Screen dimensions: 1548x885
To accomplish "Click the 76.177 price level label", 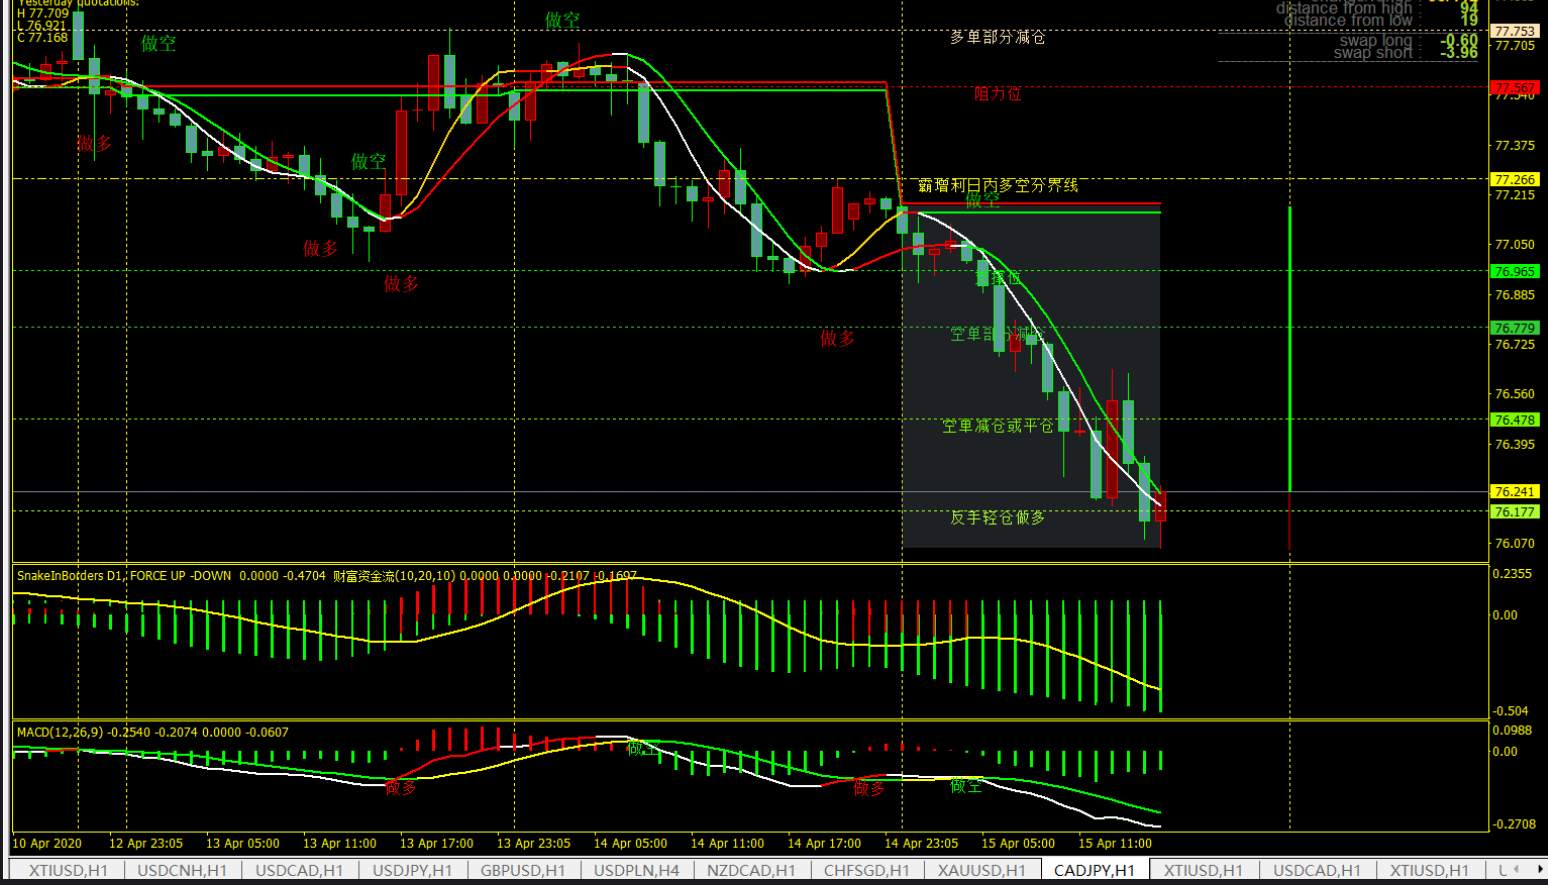I will (1514, 512).
